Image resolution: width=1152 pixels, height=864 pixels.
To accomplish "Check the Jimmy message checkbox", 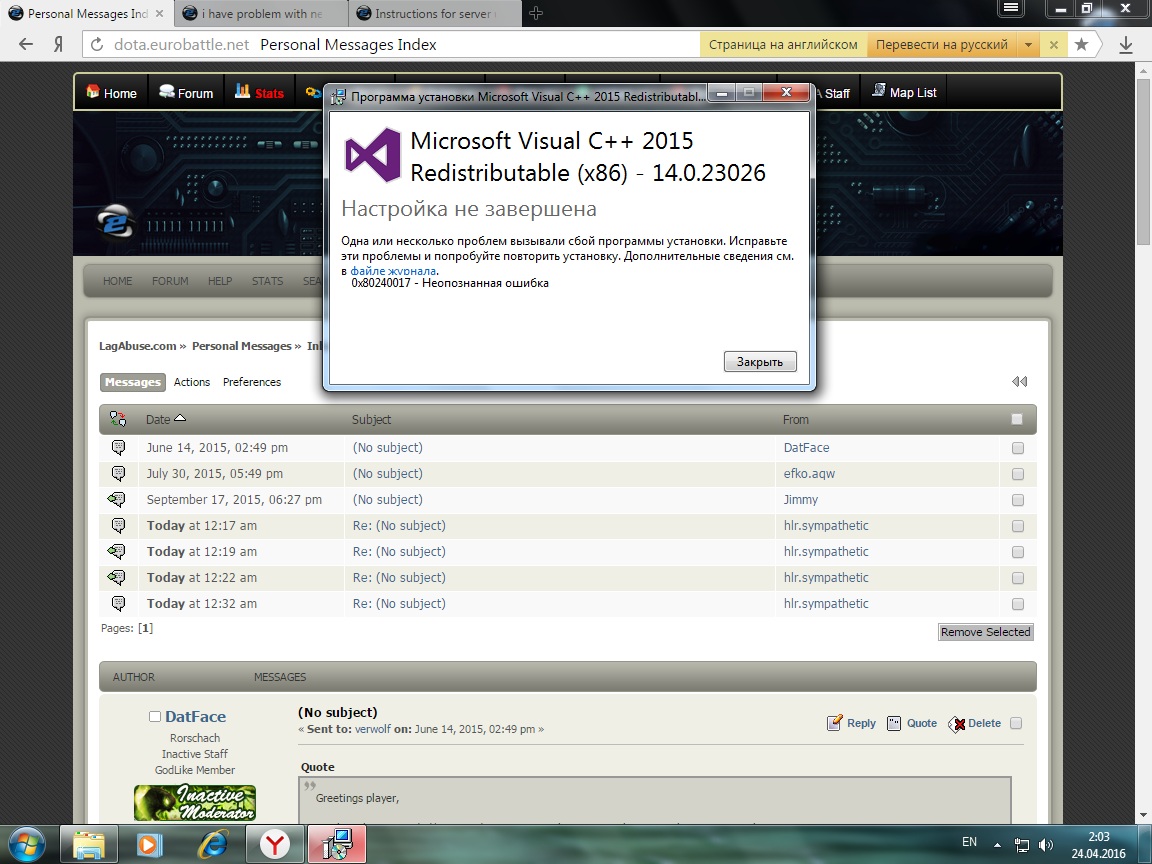I will tap(1018, 500).
